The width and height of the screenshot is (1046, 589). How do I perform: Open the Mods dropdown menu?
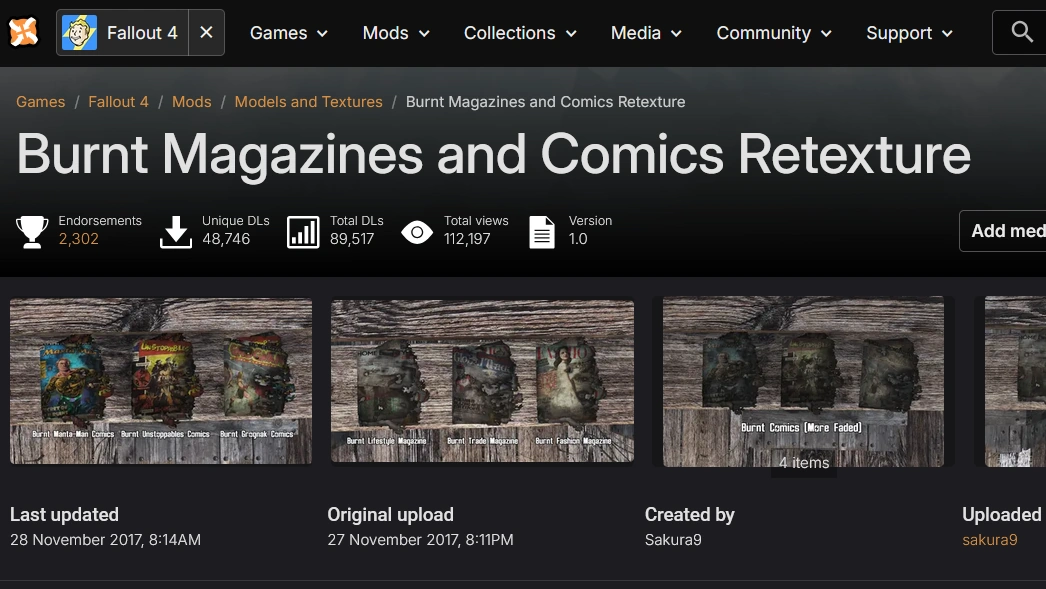pyautogui.click(x=396, y=33)
